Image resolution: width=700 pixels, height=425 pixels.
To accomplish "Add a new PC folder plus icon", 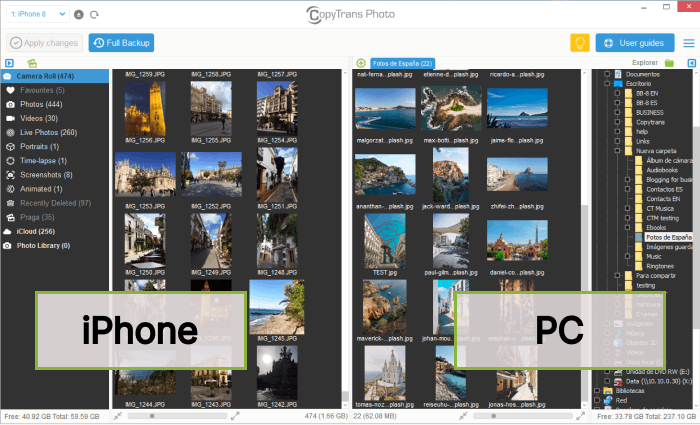I will [x=361, y=63].
